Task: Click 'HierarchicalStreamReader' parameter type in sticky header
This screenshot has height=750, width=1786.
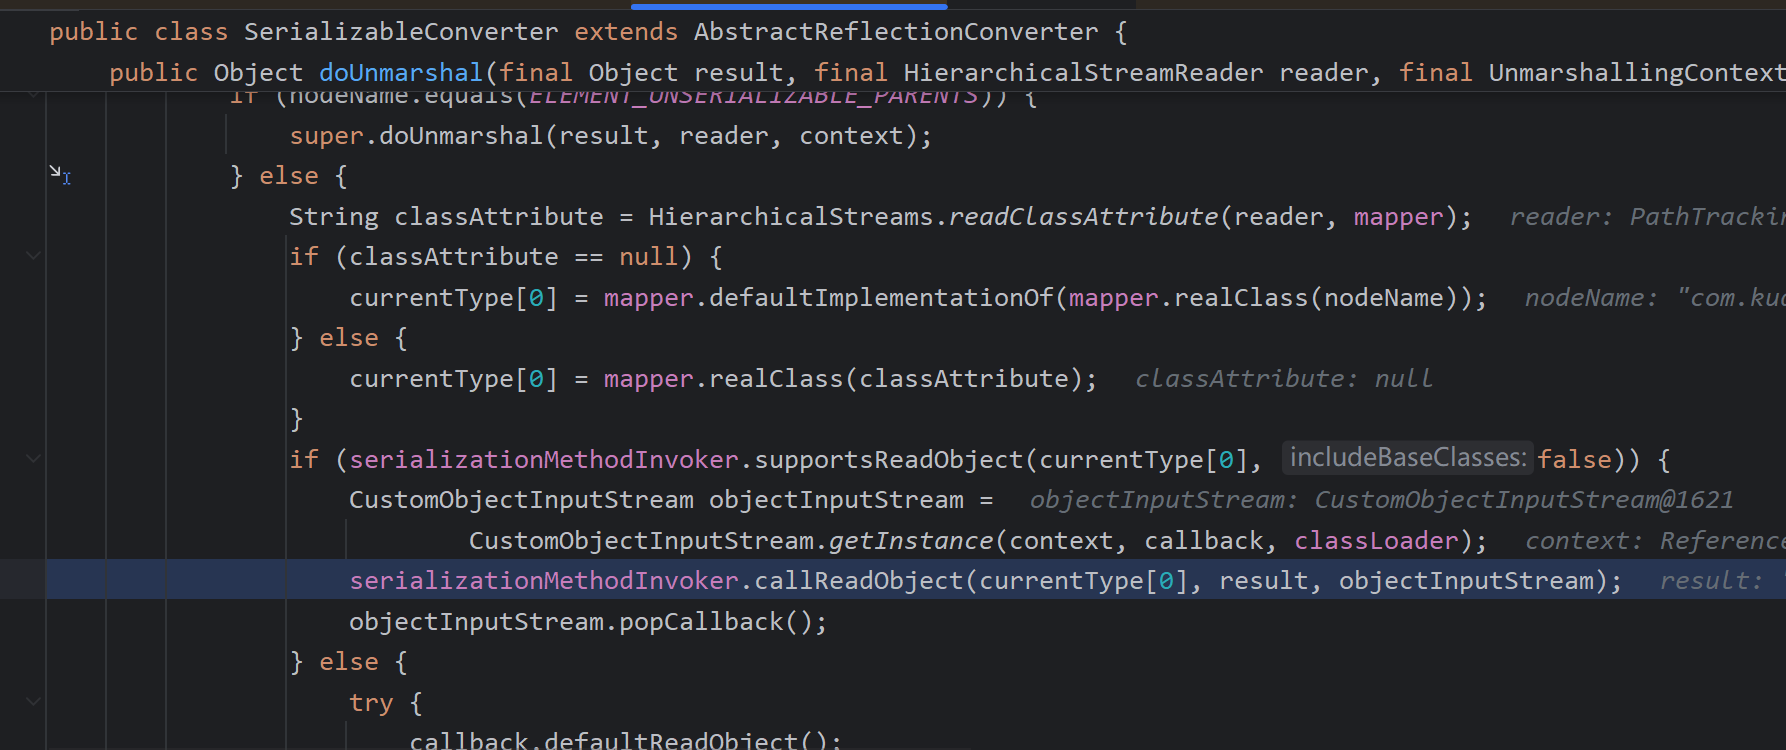Action: coord(1083,73)
